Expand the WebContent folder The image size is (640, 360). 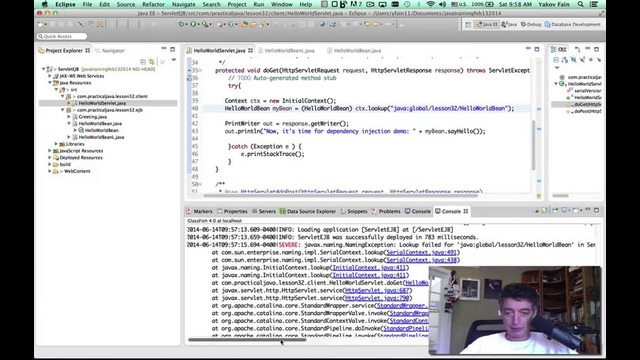[50, 171]
